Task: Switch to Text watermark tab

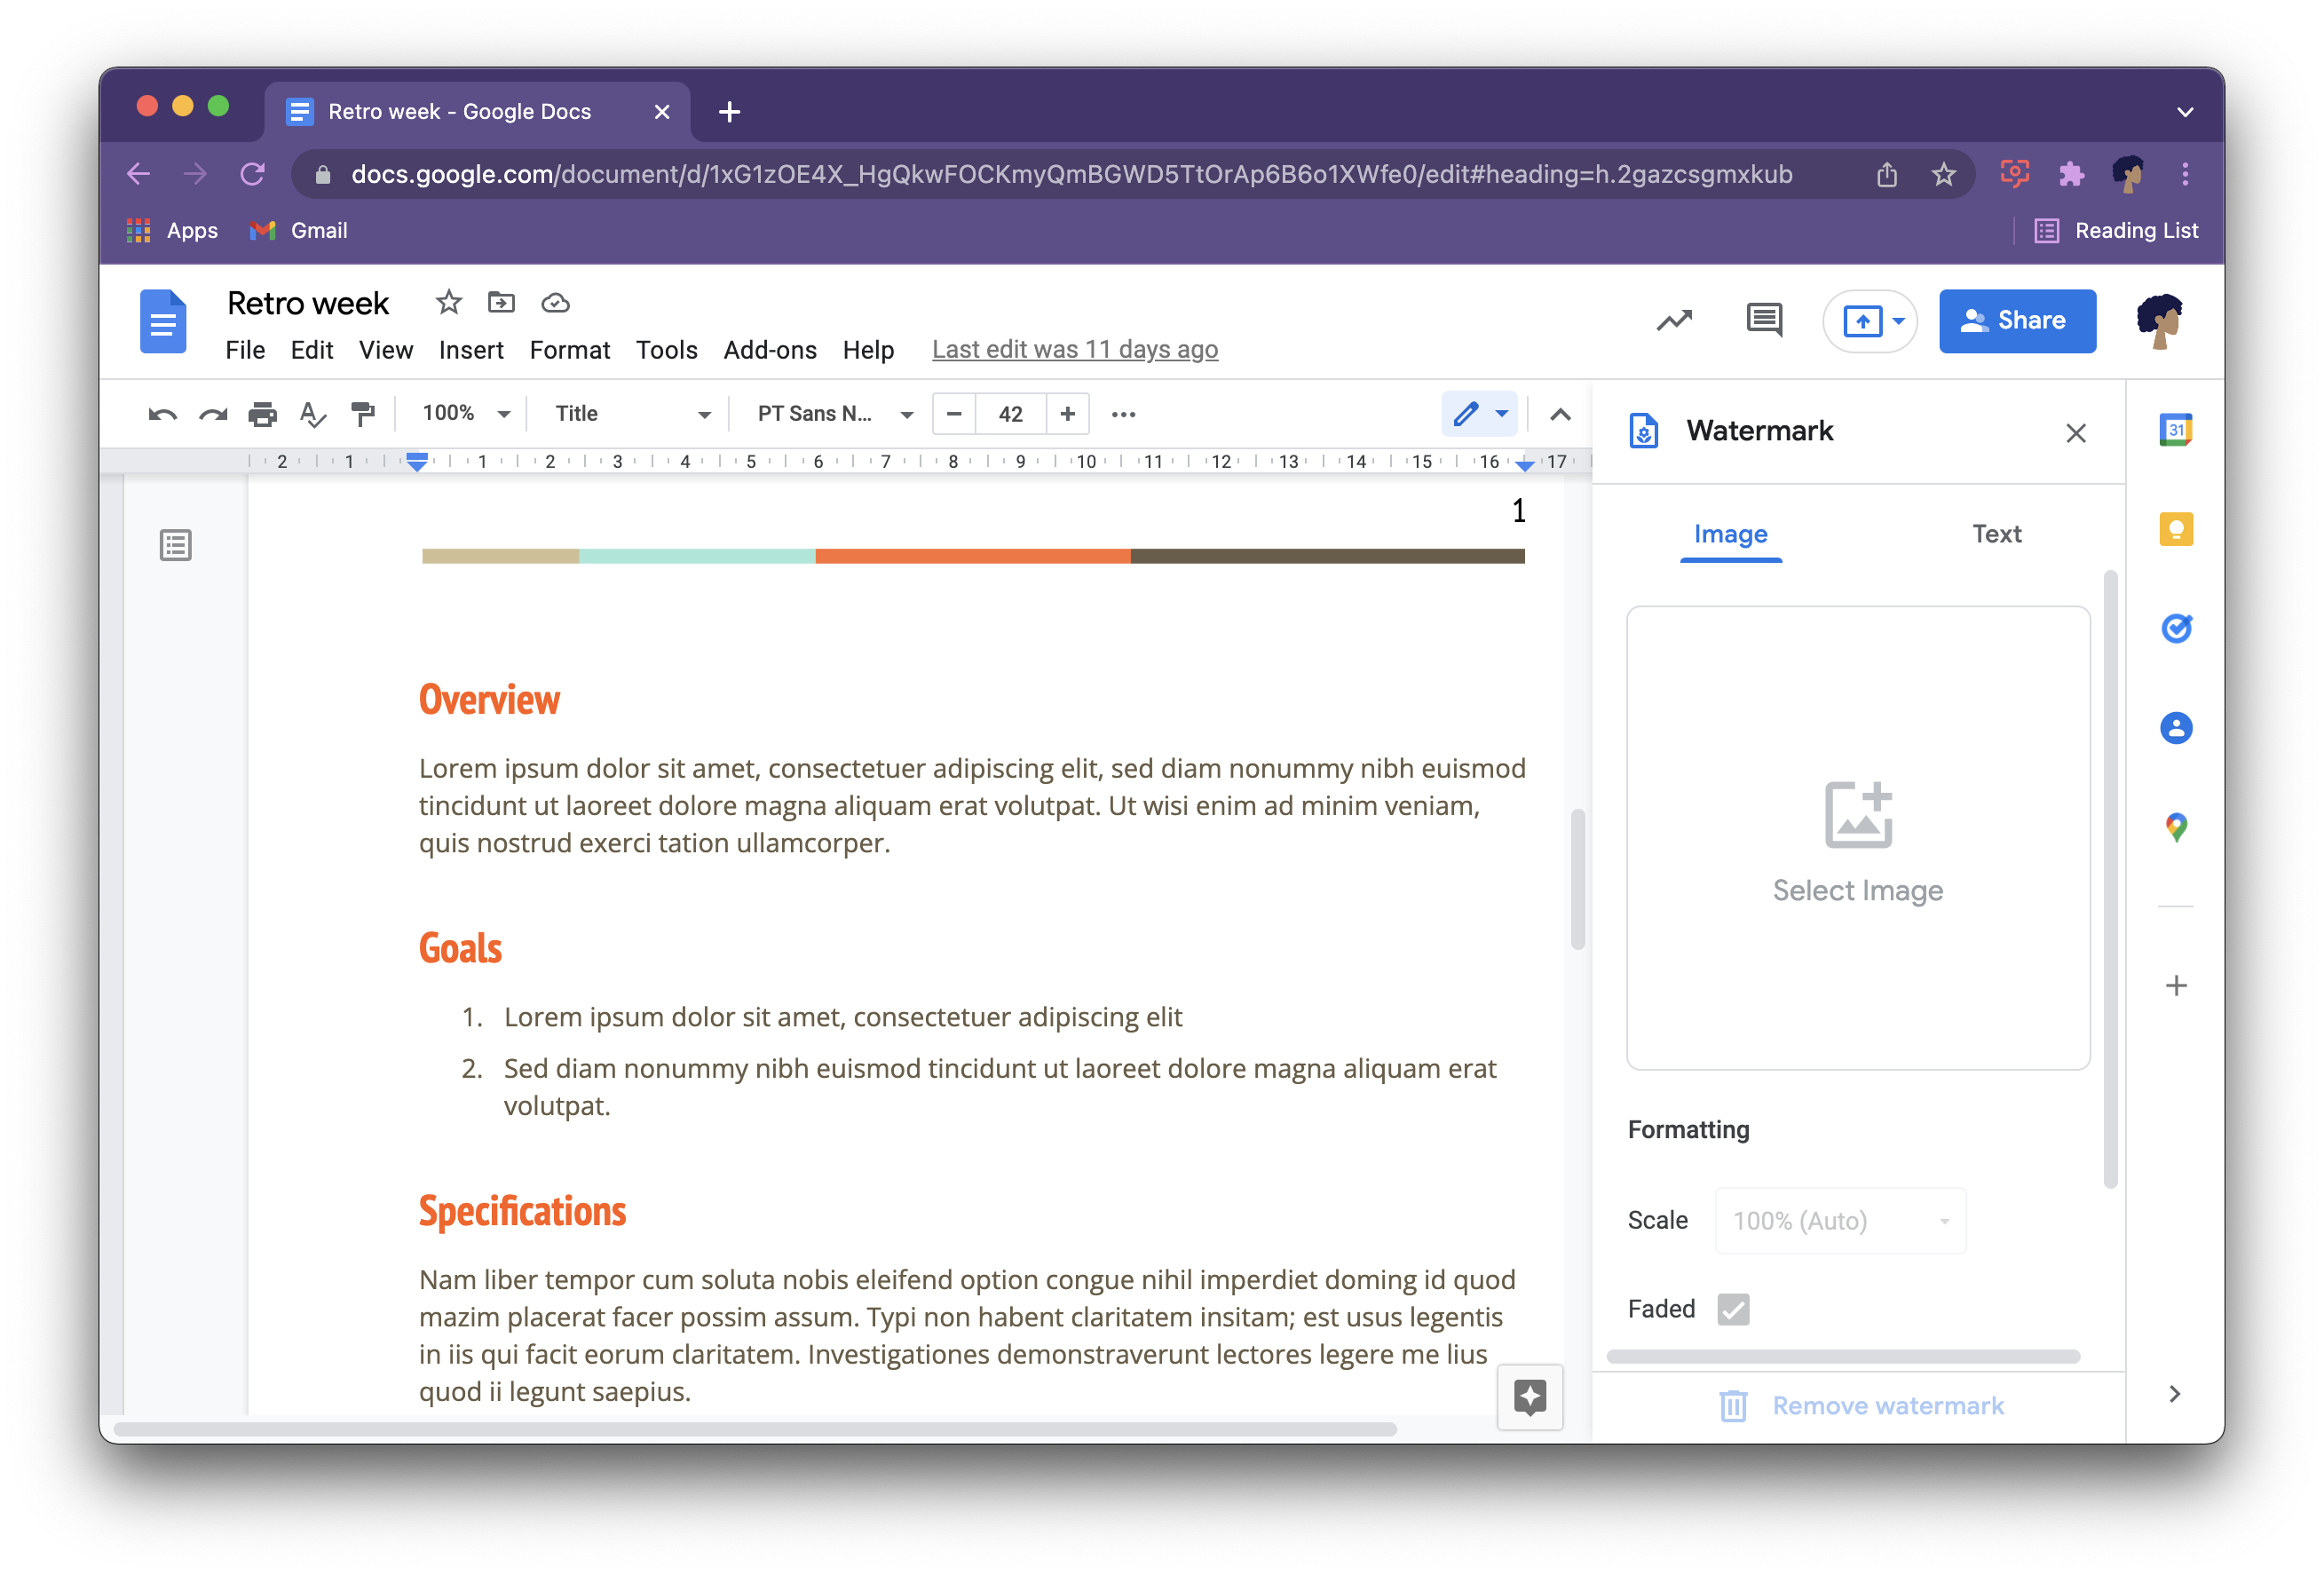Action: tap(1996, 534)
